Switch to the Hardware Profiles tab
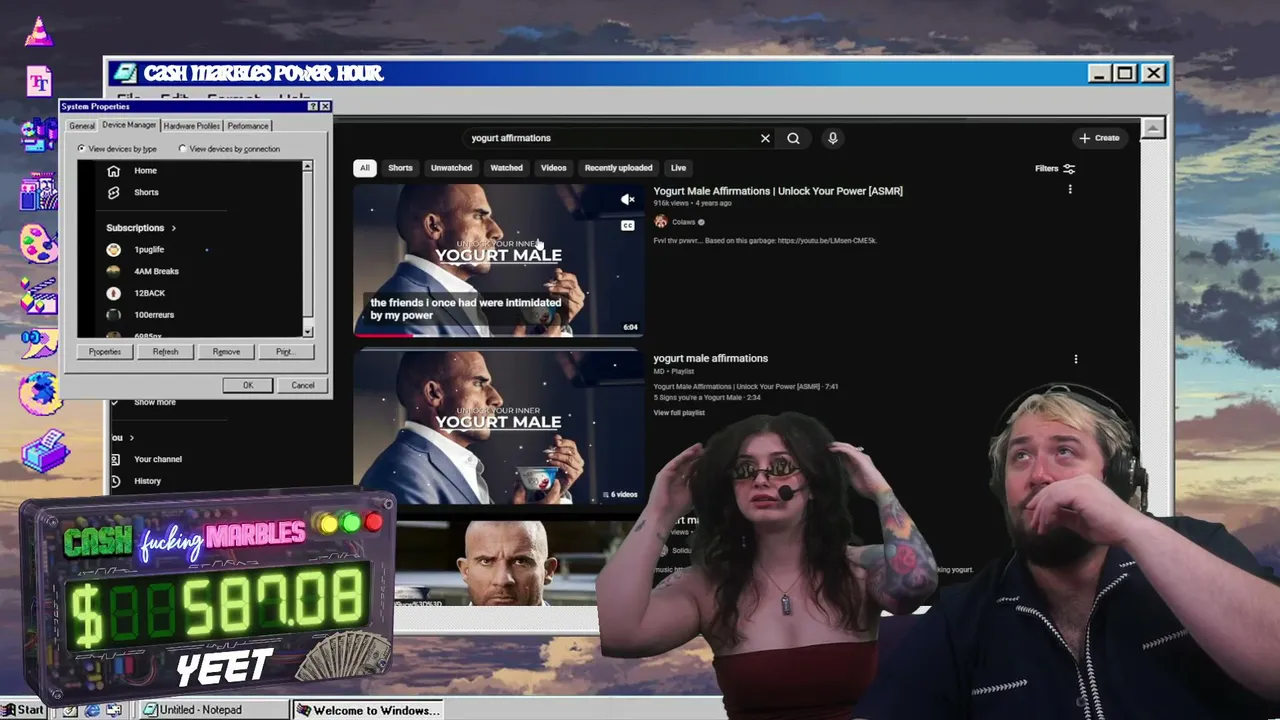The height and width of the screenshot is (720, 1280). [191, 126]
